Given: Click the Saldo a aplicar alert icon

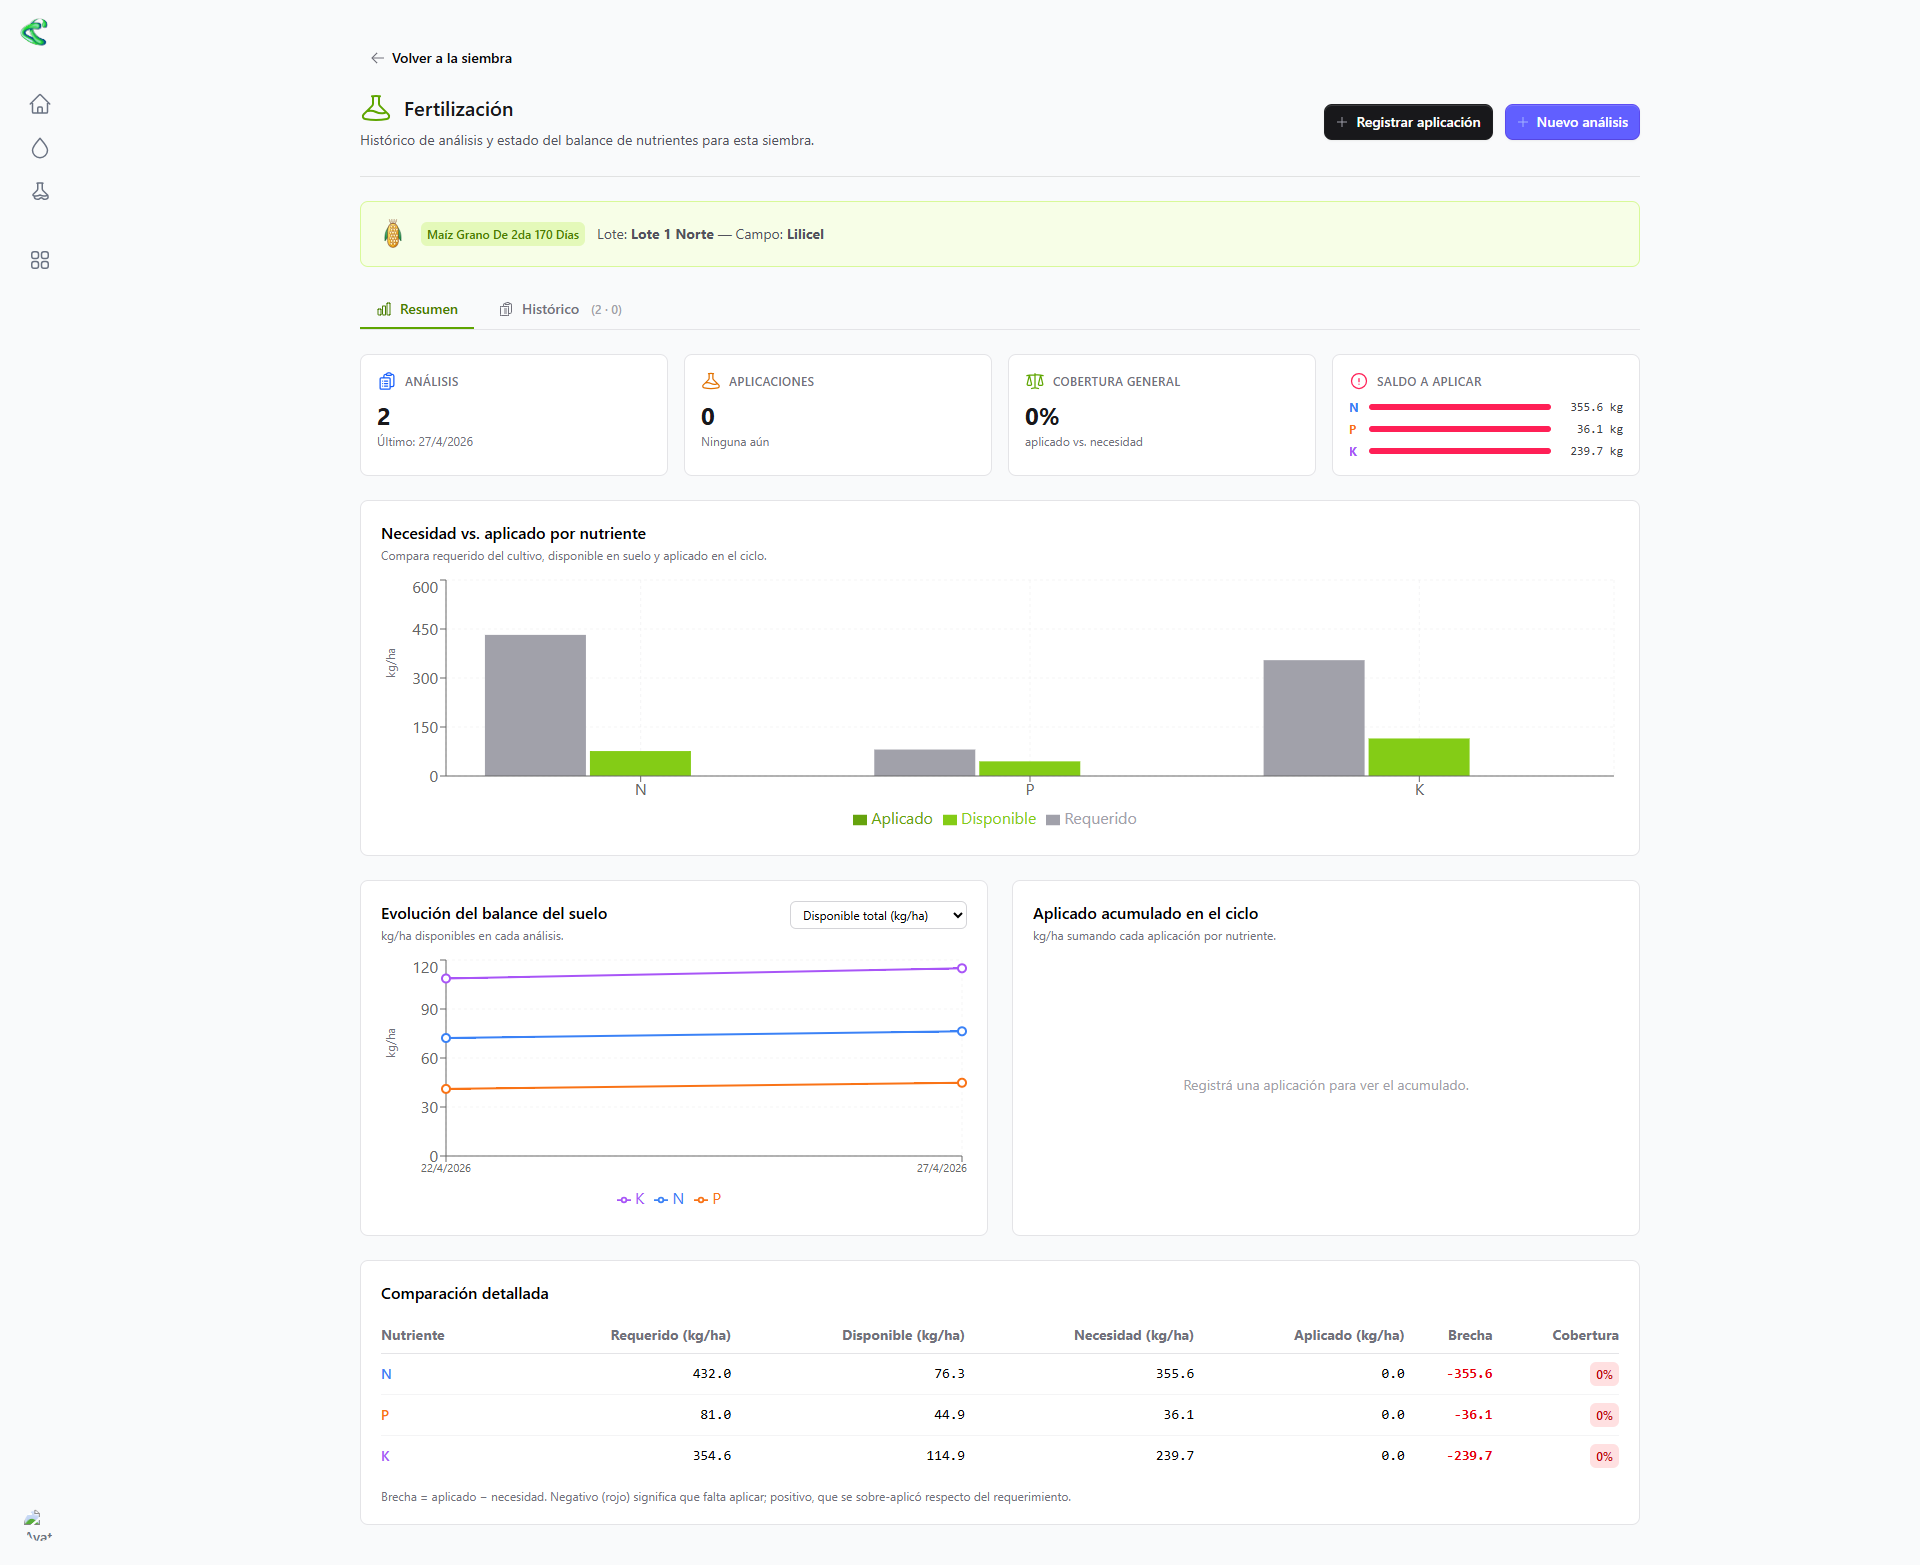Looking at the screenshot, I should click(x=1358, y=381).
